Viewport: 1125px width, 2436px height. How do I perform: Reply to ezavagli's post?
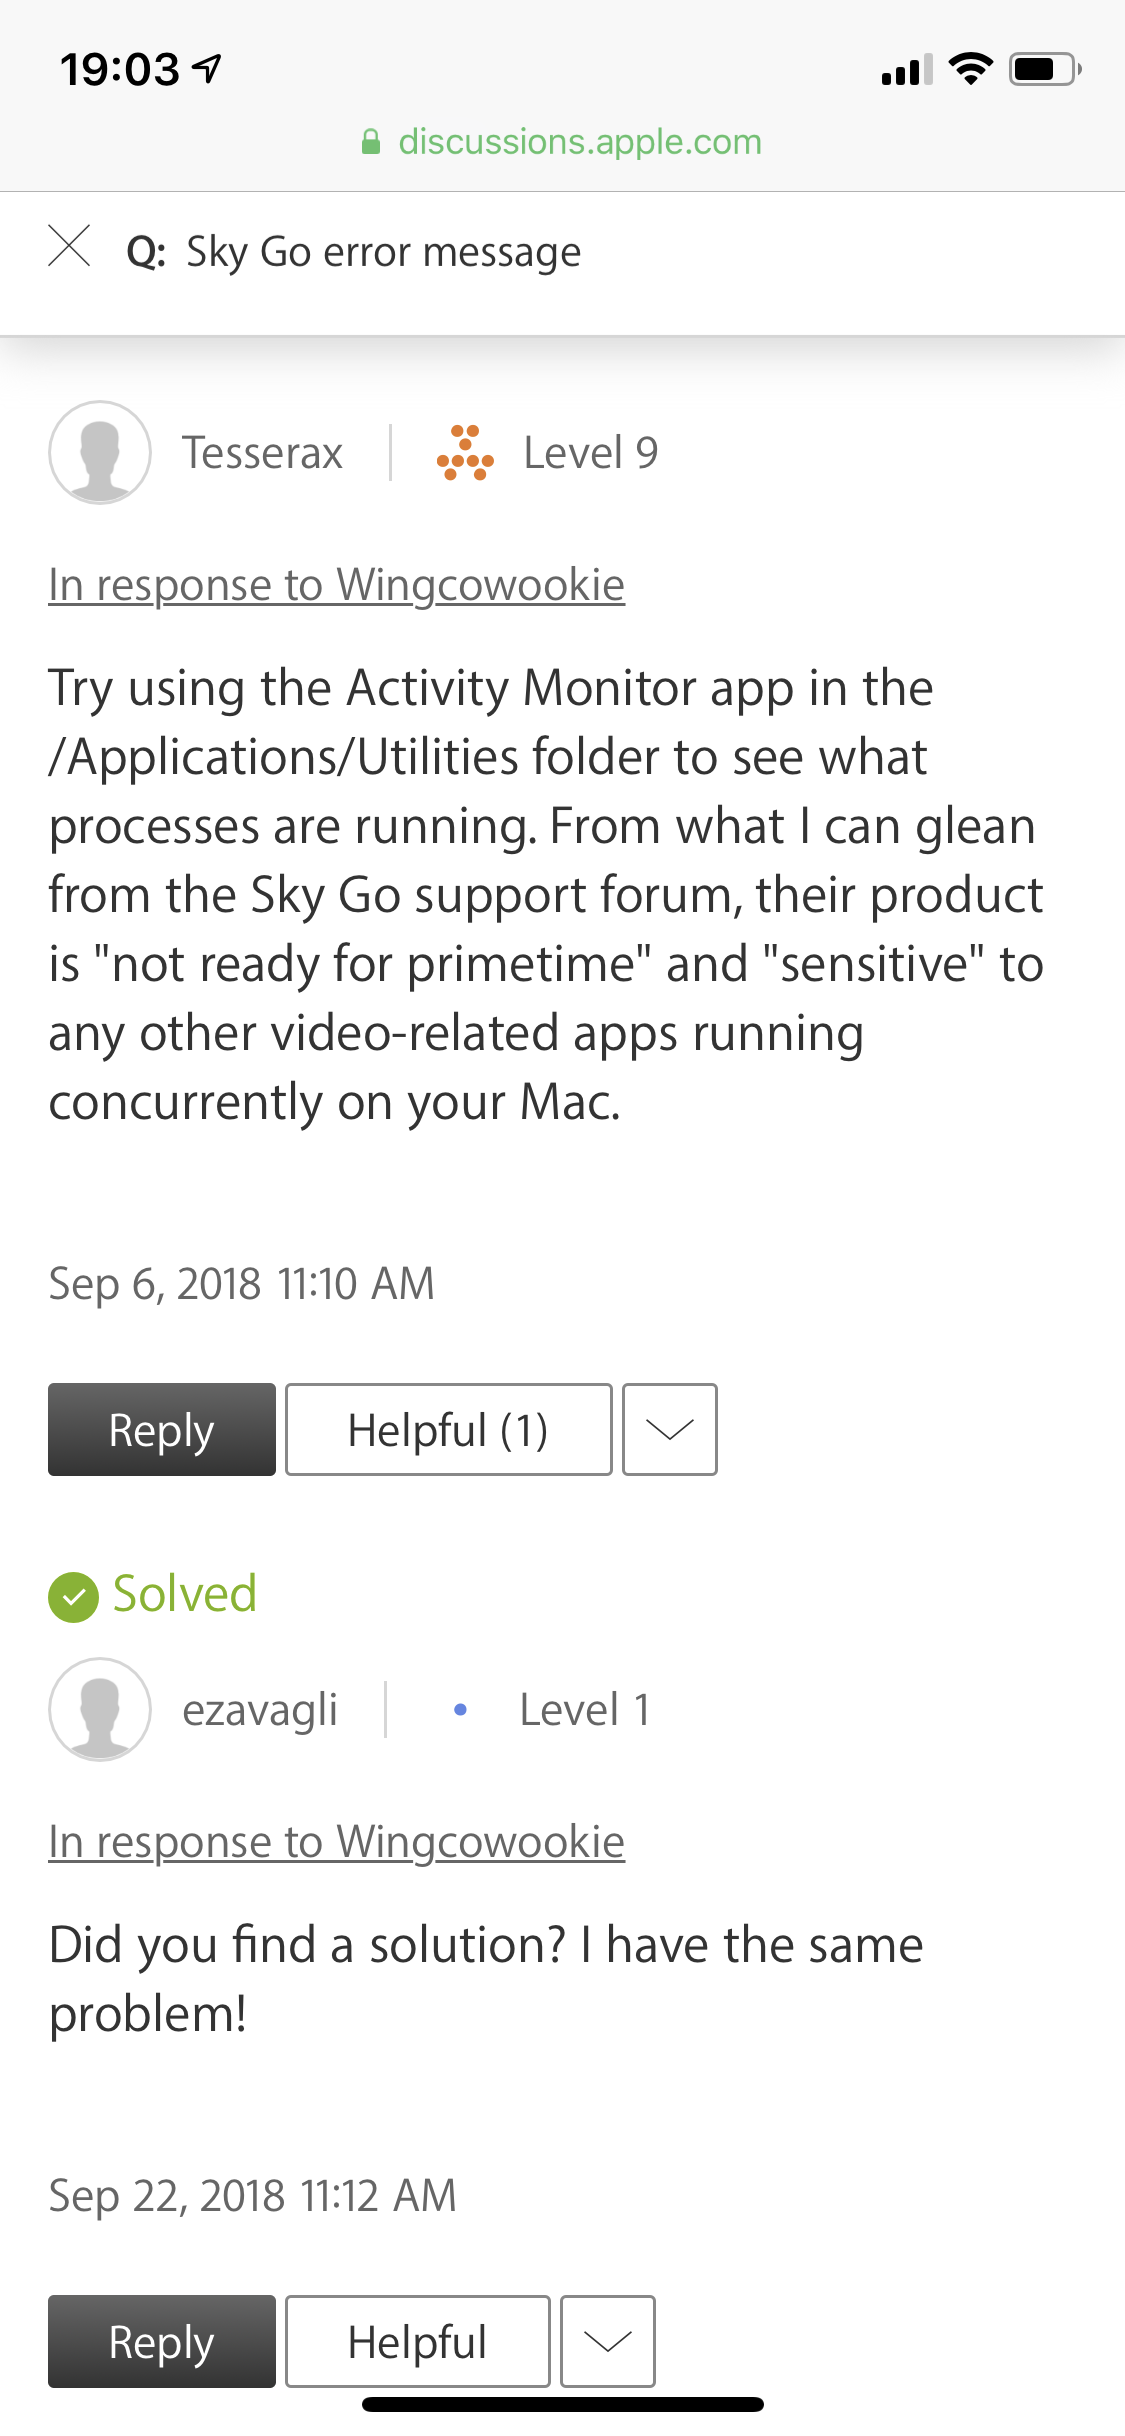pos(162,2341)
